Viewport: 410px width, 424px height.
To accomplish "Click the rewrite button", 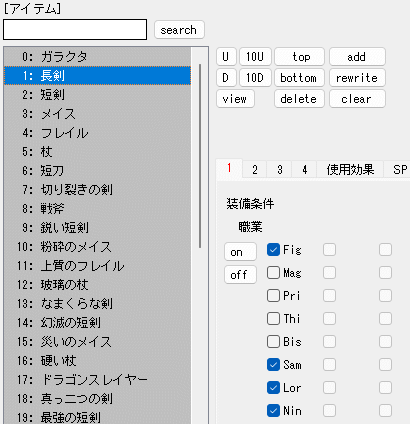I will (357, 78).
